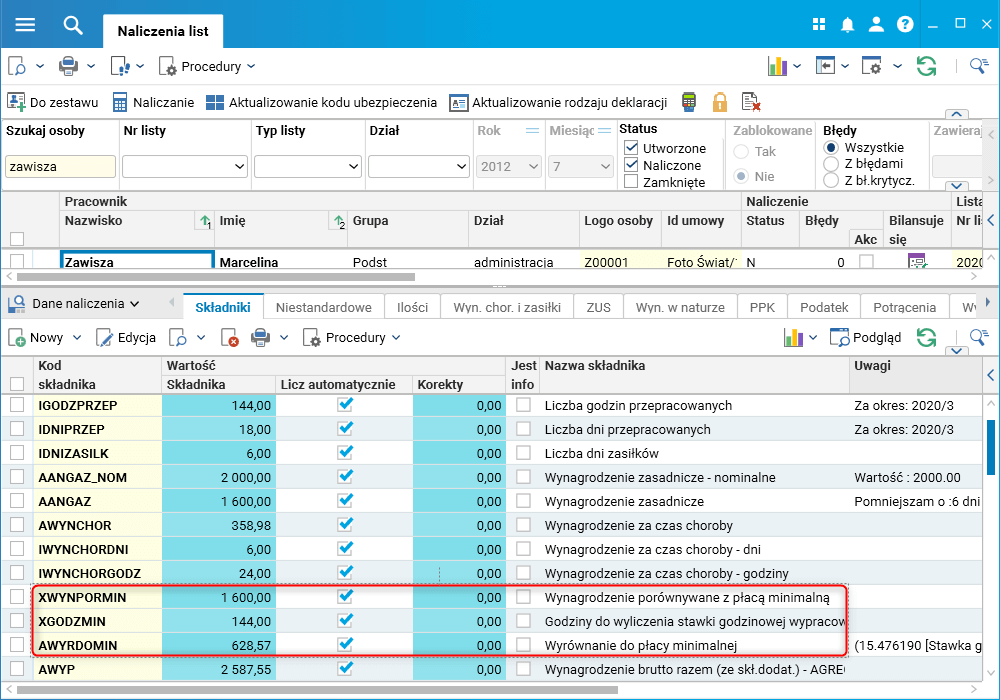Expand the Dane naliczenia dropdown
1000x700 pixels.
tap(79, 304)
